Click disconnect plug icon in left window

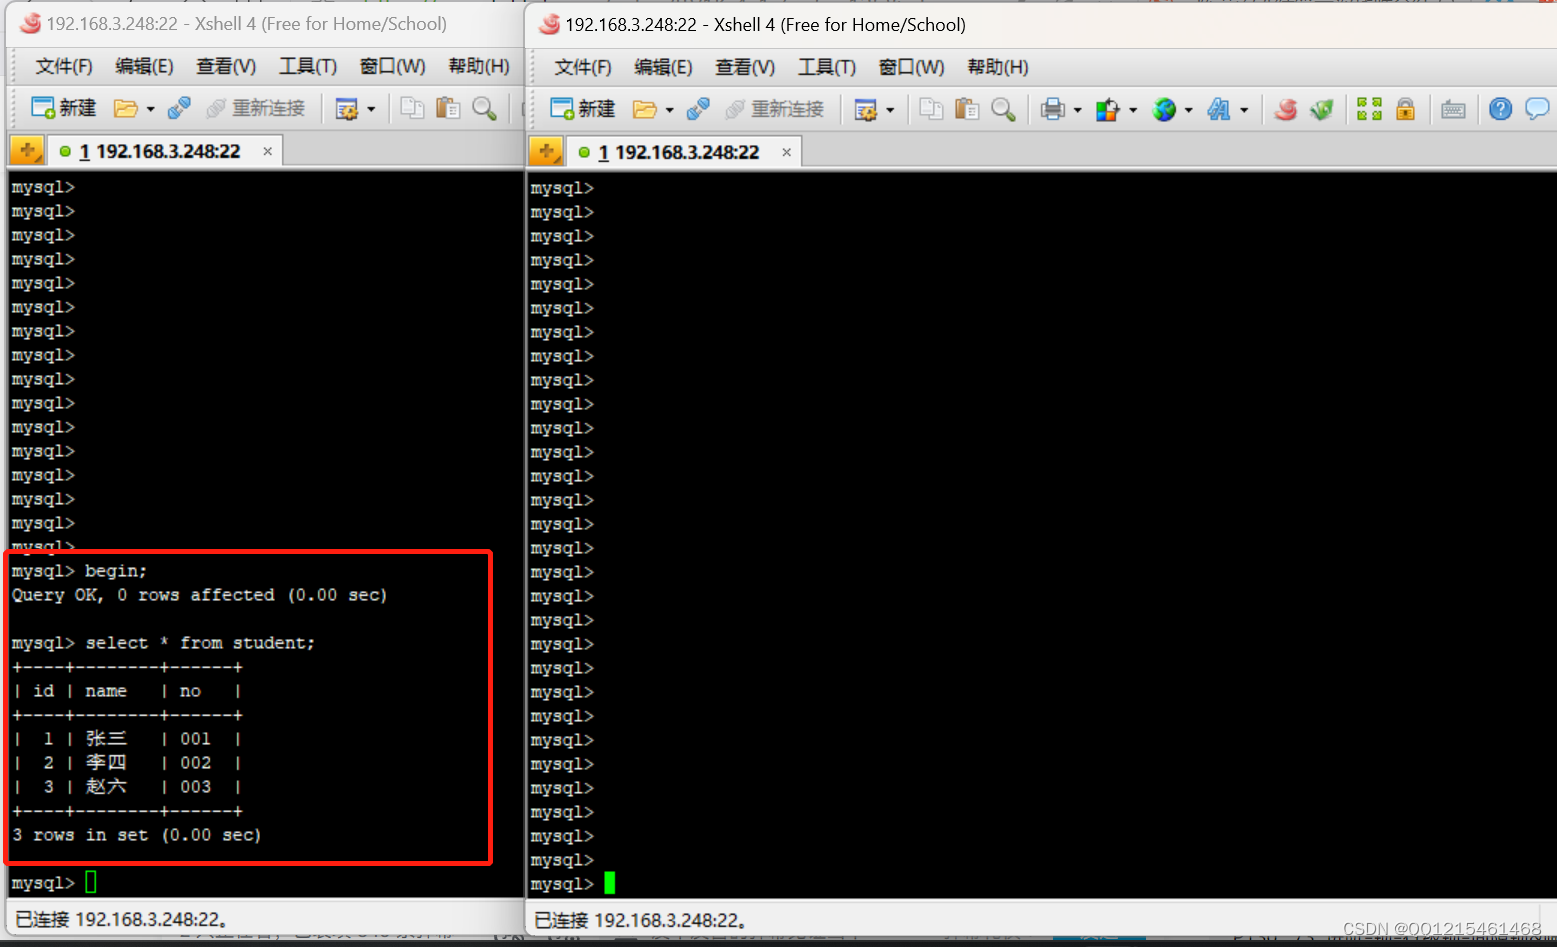(179, 108)
